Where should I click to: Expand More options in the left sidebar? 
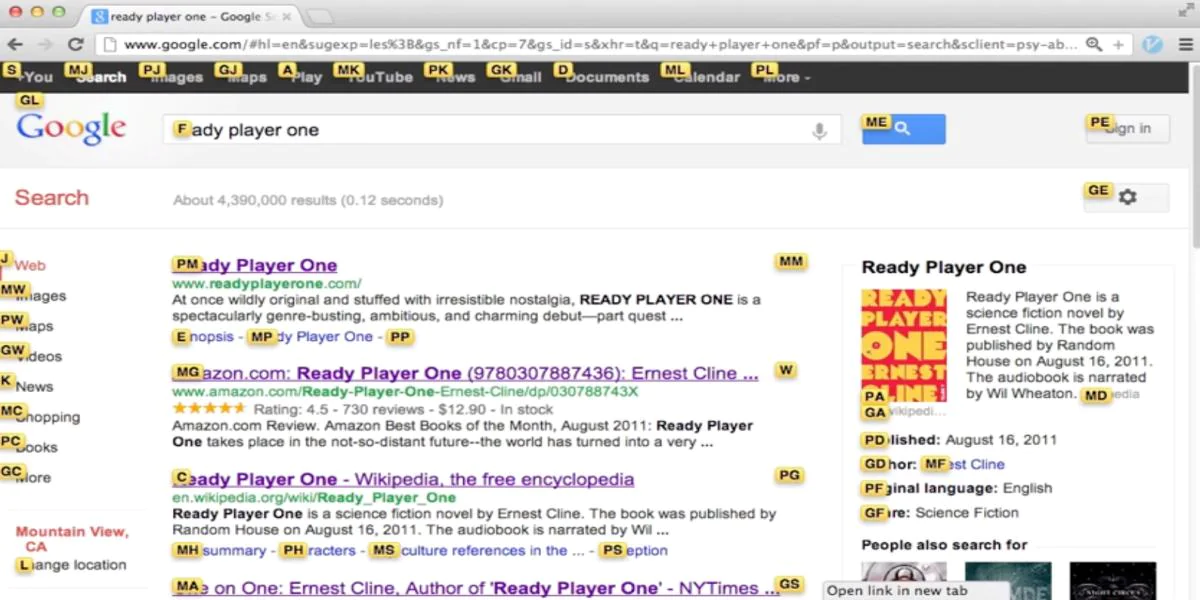tap(35, 477)
